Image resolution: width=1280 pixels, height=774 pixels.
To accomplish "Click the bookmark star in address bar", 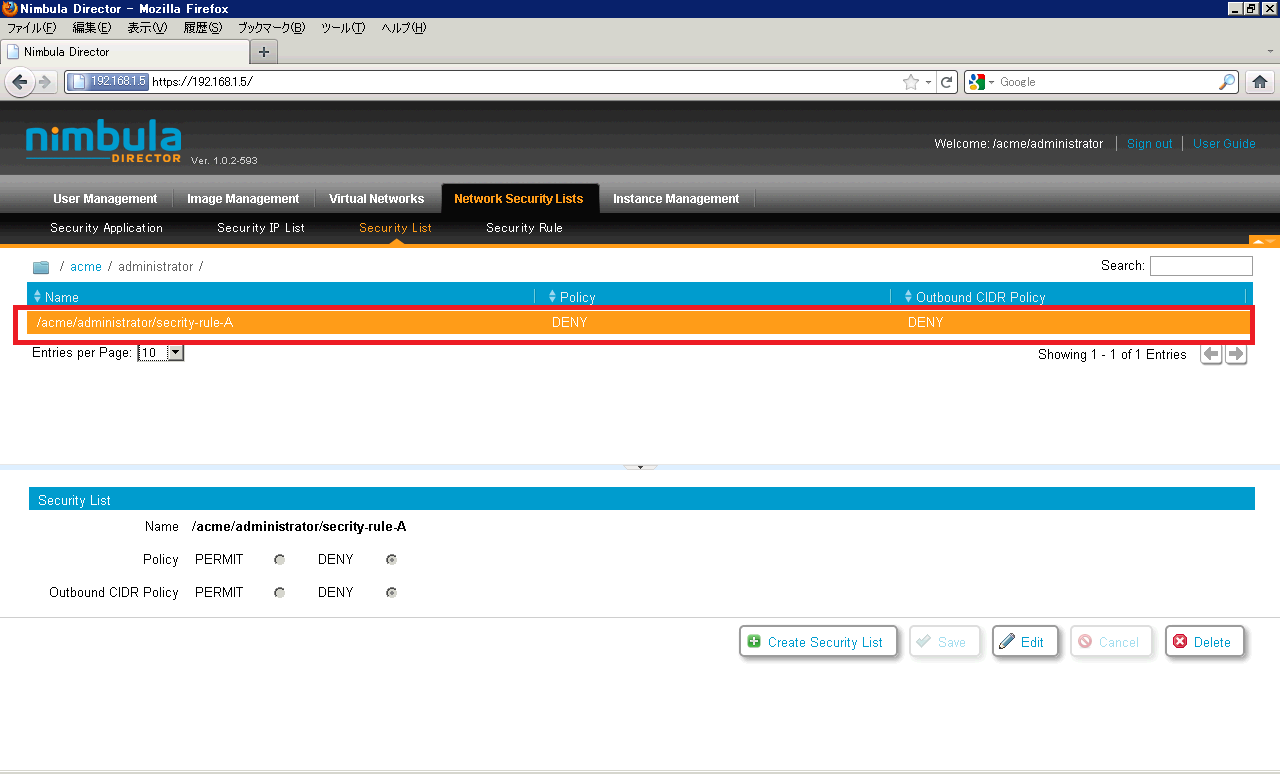I will click(911, 82).
